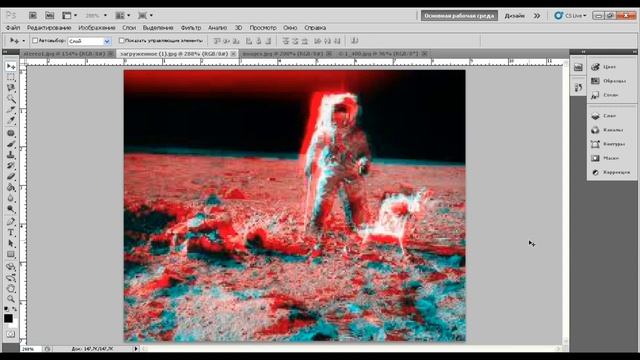Open the Слой auto-select dropdown
Viewport: 640px width, 360px height.
point(89,41)
